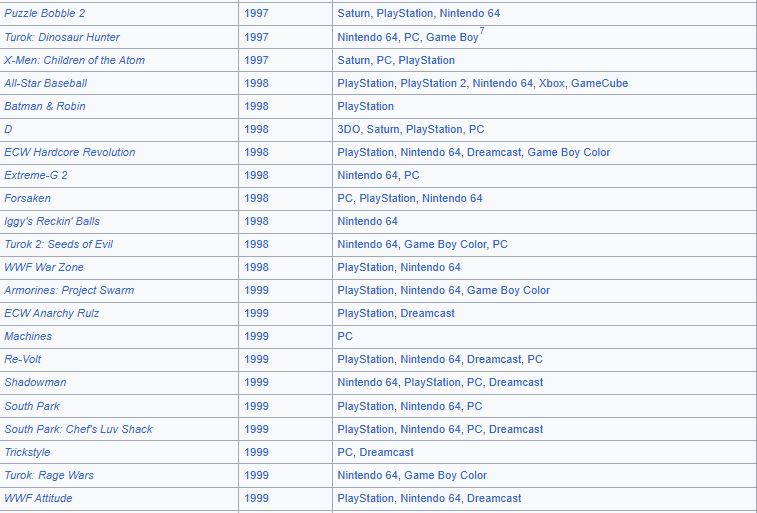Open Turok: Dinosaur Hunter article link
Viewport: 757px width, 513px height.
(x=62, y=37)
